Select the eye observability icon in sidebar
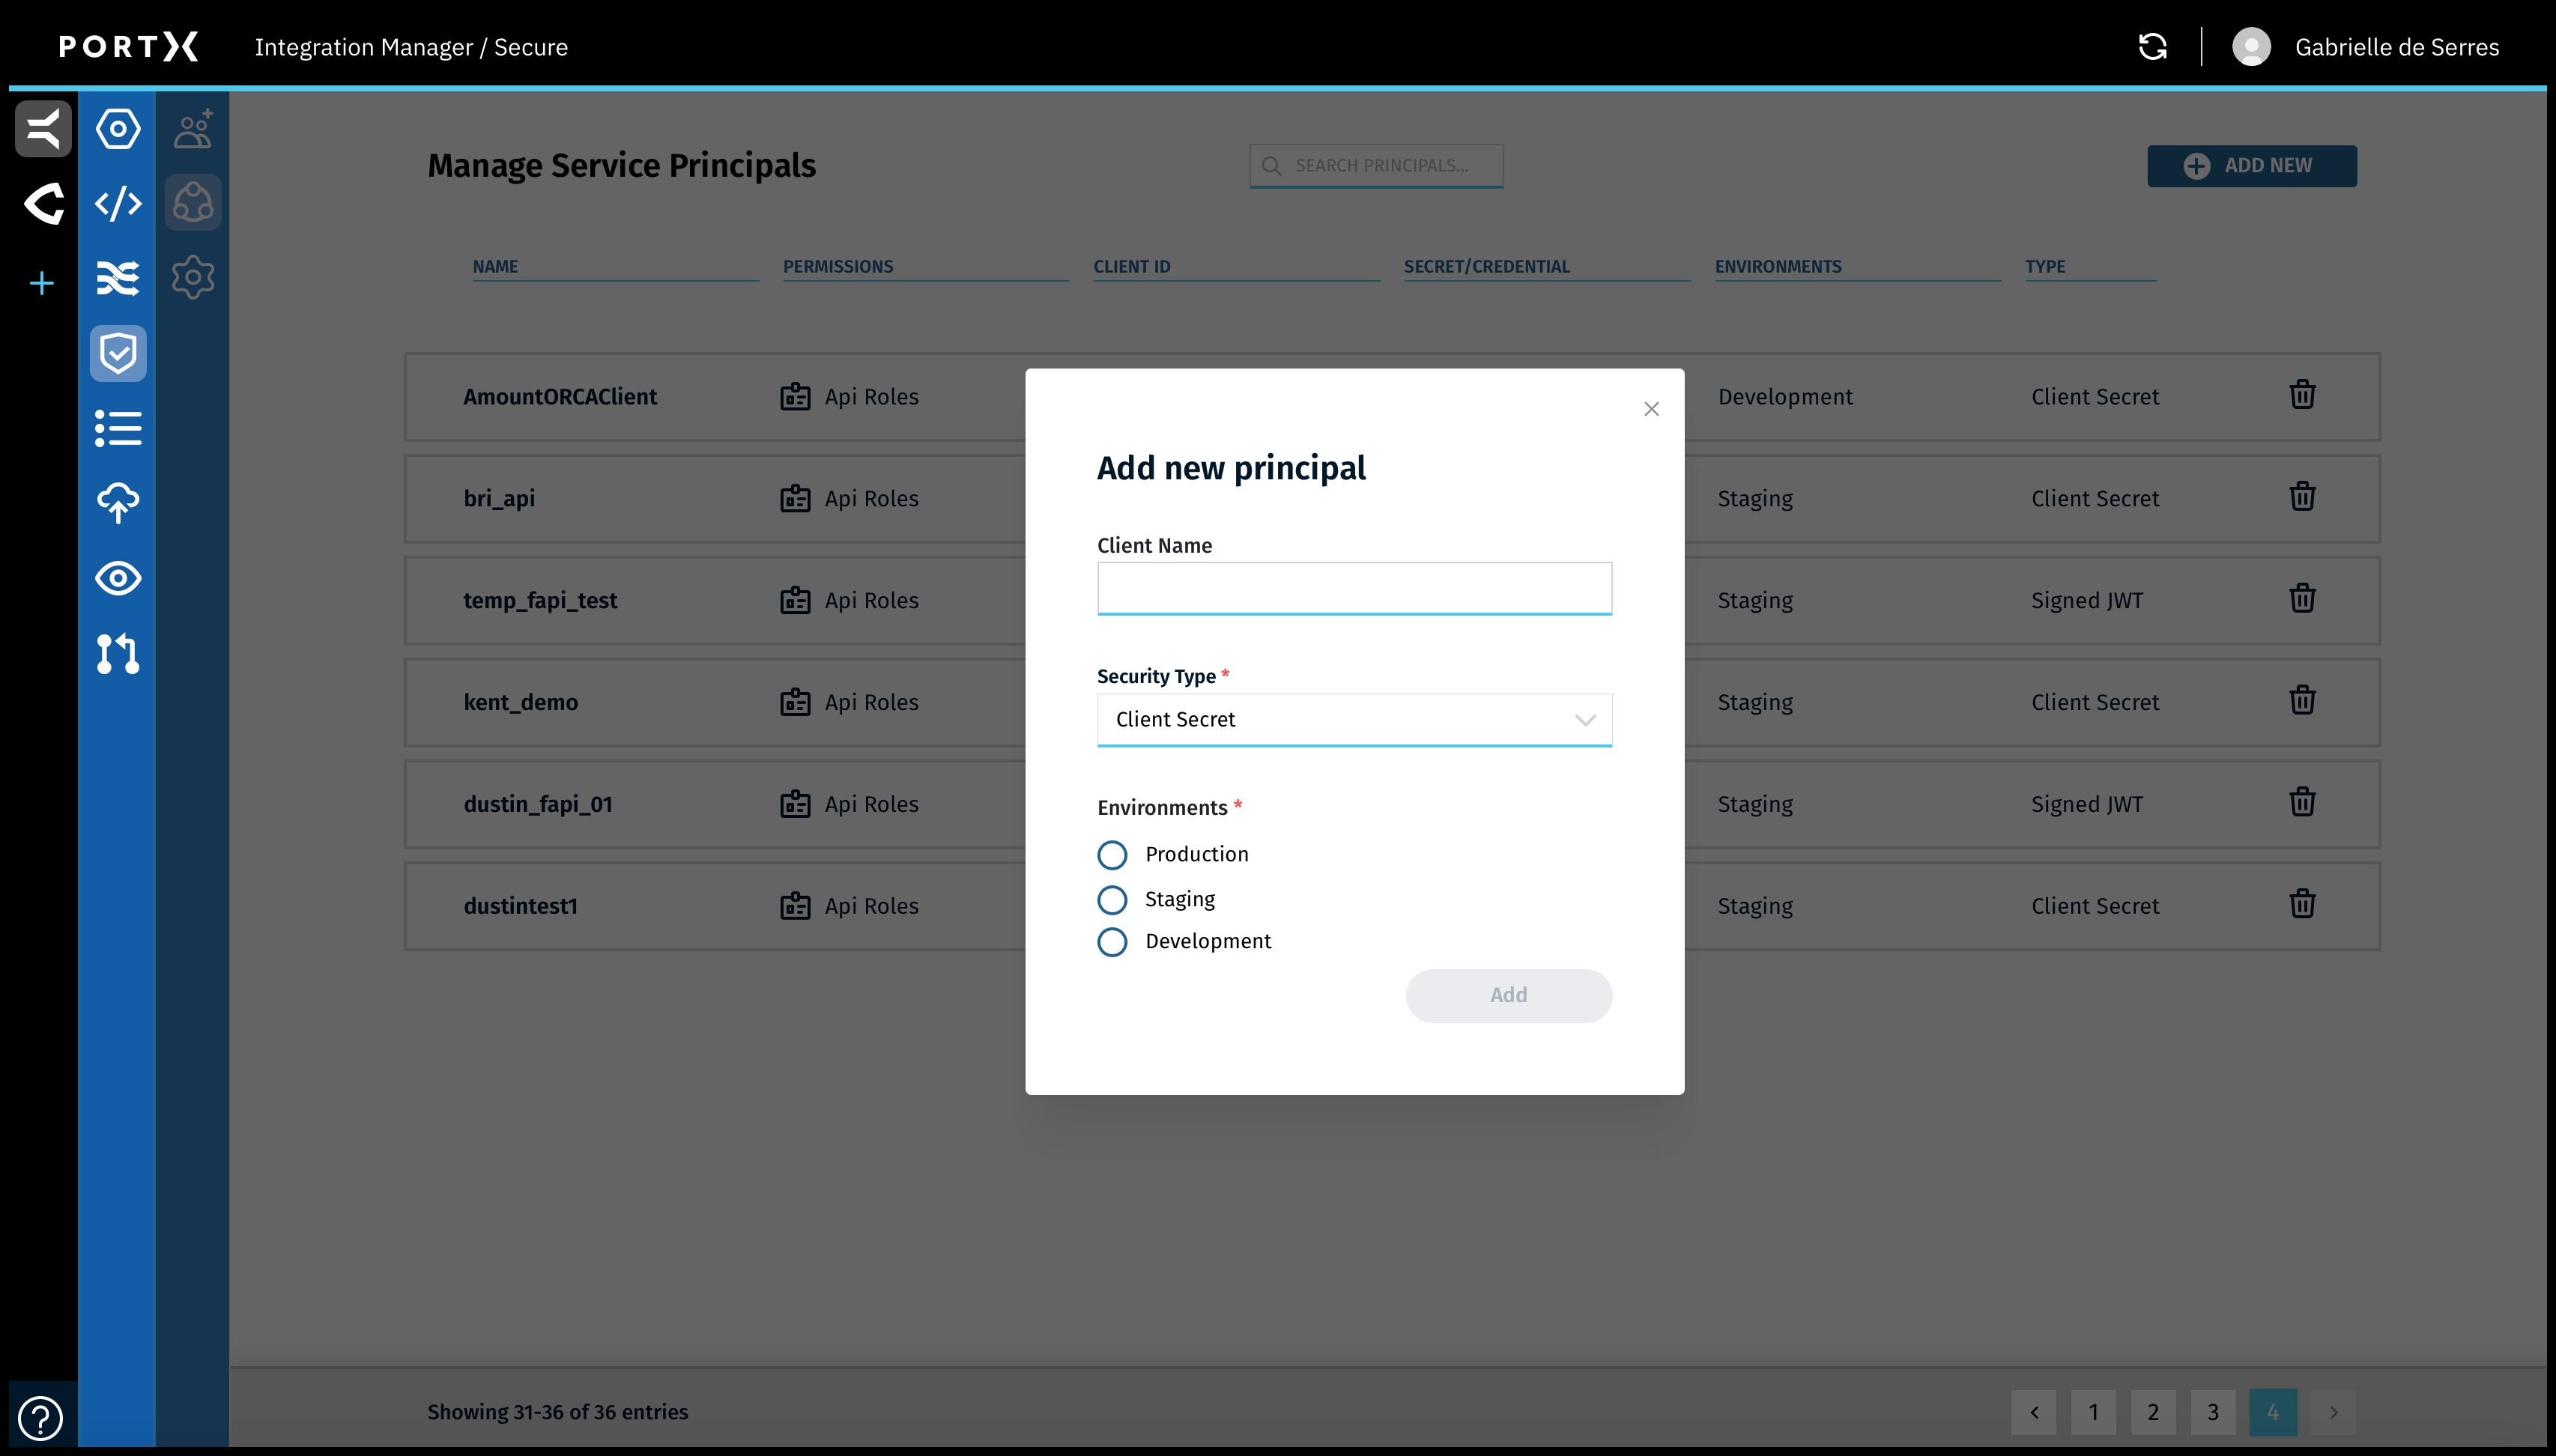 118,578
